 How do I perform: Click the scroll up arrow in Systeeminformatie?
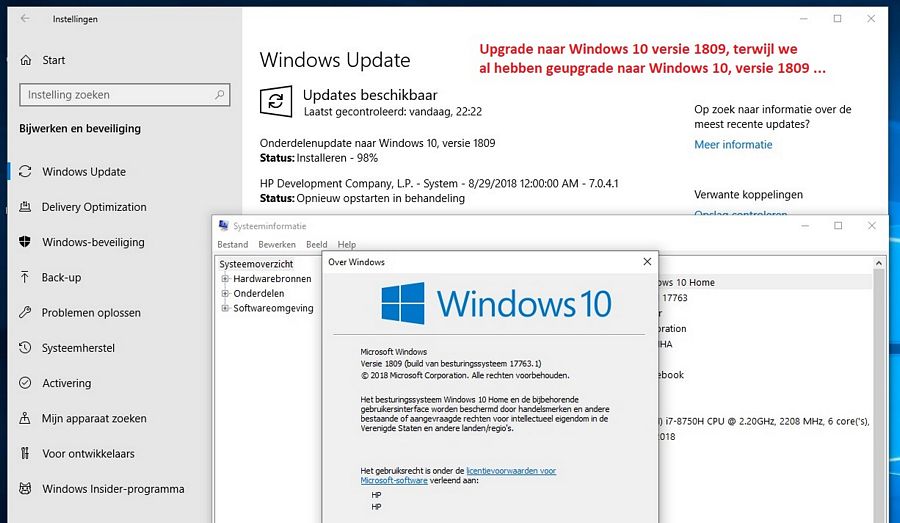click(x=879, y=263)
